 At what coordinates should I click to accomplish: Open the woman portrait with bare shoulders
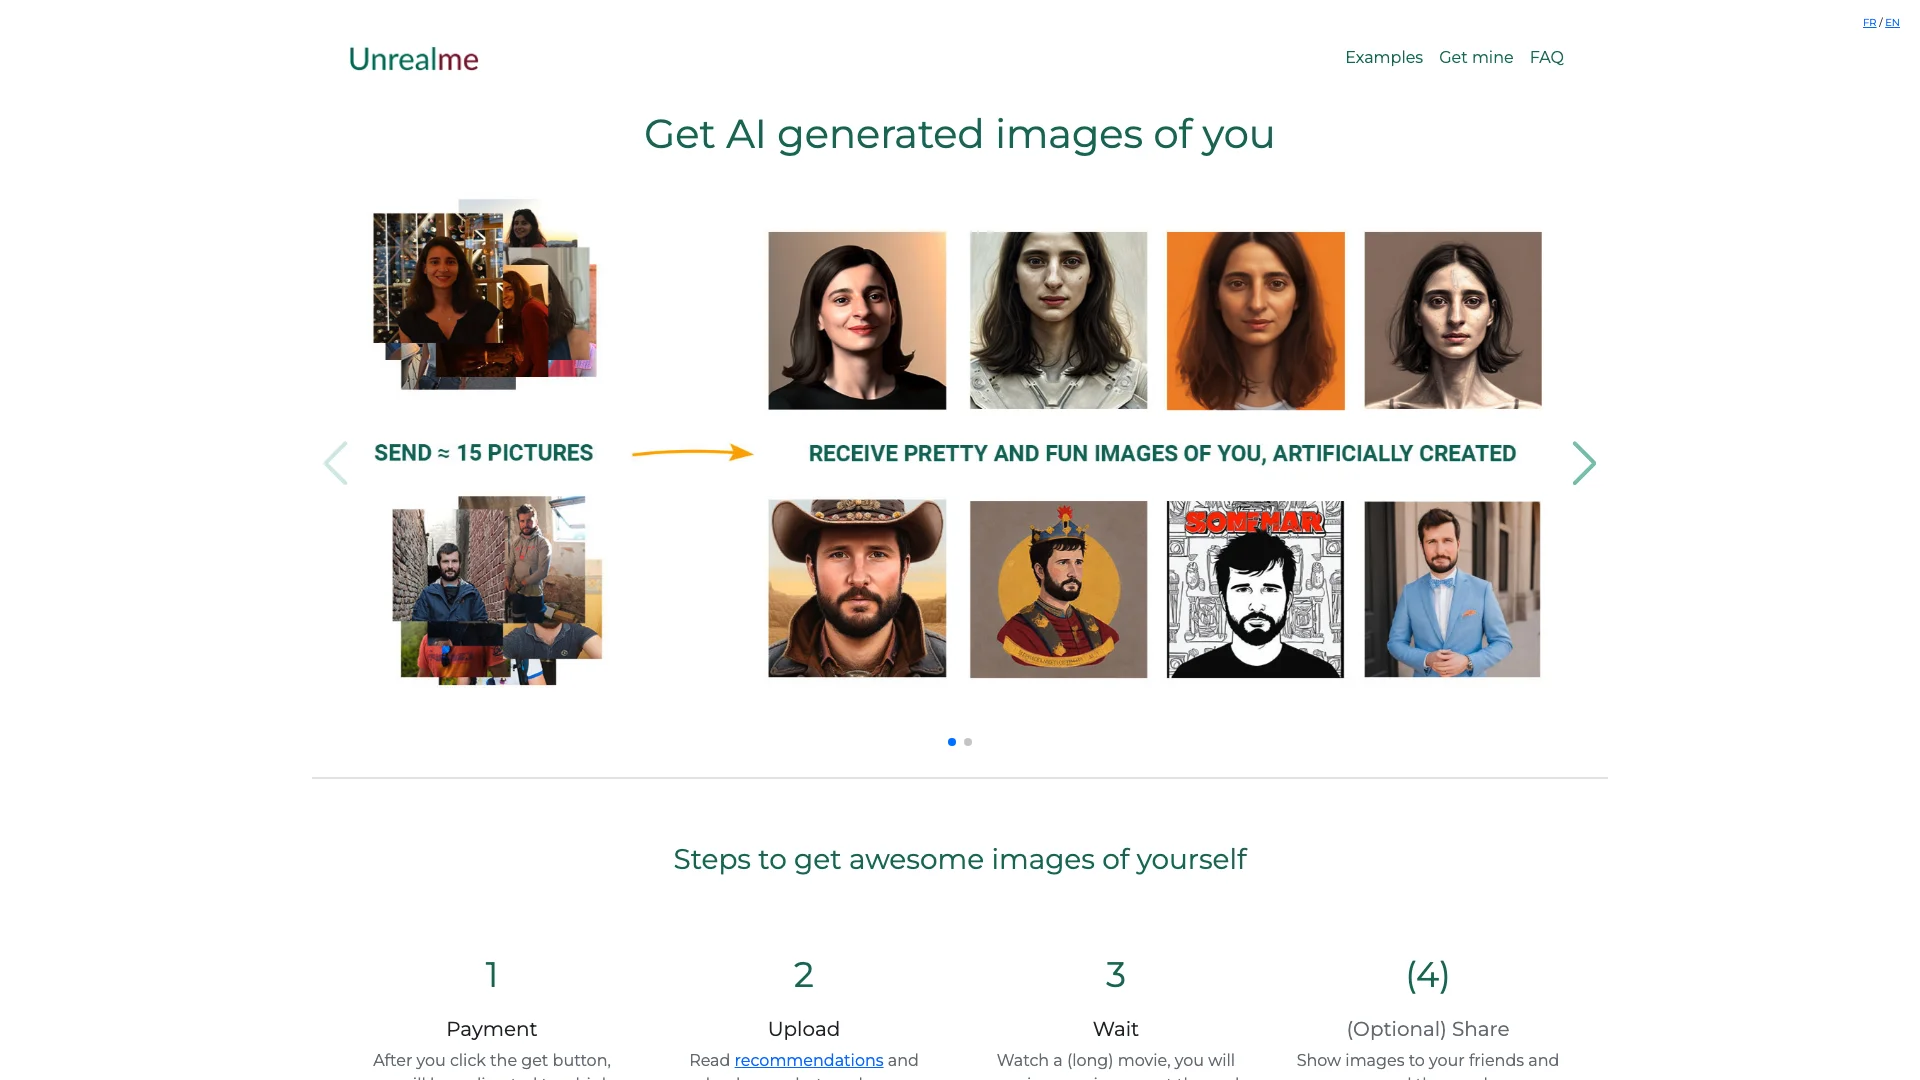click(1453, 320)
